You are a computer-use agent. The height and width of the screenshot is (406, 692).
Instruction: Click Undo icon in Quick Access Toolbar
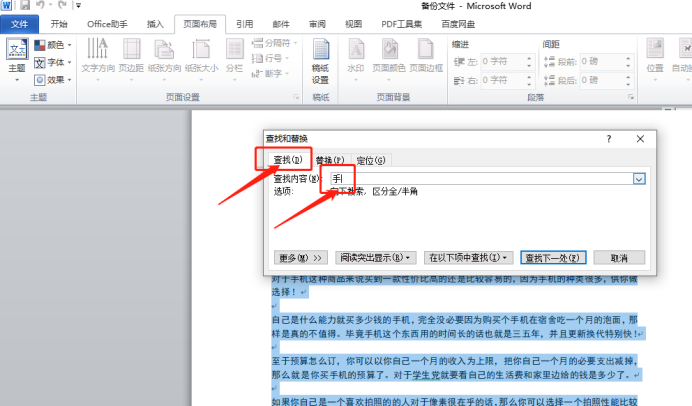pyautogui.click(x=40, y=5)
